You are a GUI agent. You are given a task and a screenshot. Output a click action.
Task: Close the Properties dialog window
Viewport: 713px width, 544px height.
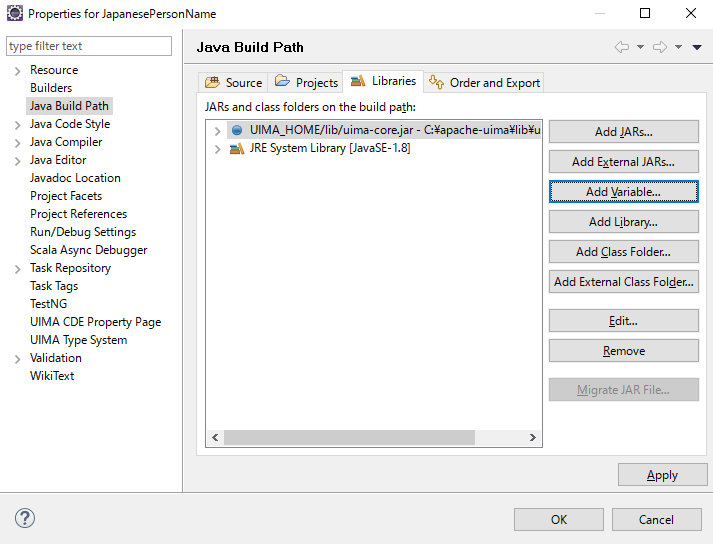pyautogui.click(x=691, y=13)
